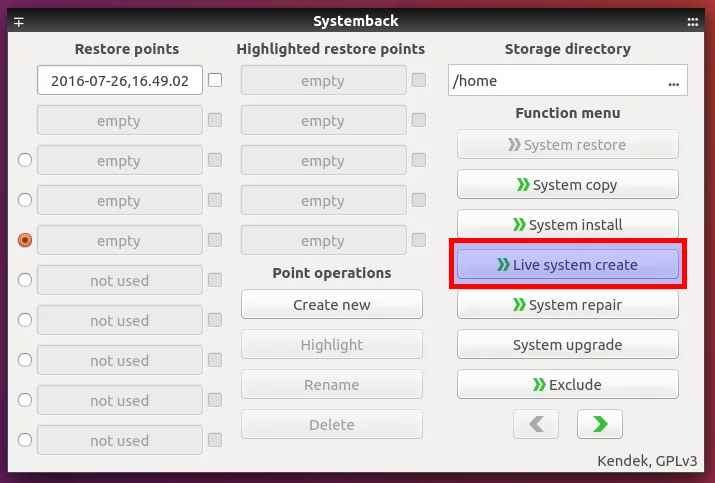Viewport: 715px width, 483px height.
Task: Click the green next-page arrow button
Action: pos(599,424)
